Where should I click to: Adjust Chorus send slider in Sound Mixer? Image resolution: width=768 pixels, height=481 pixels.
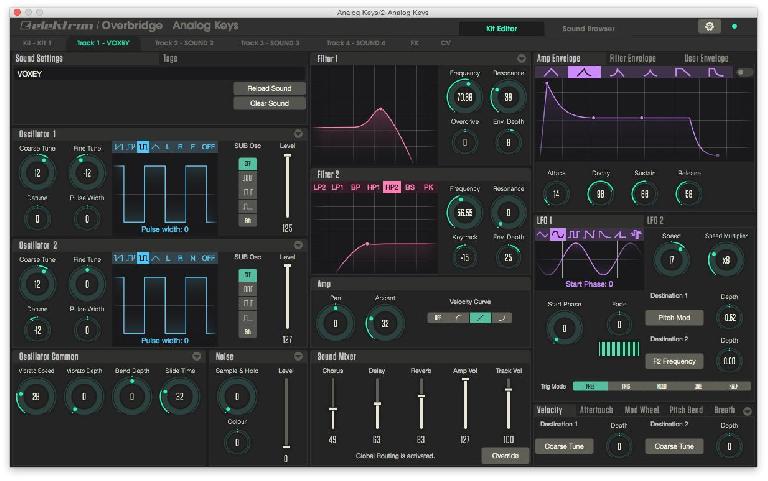pyautogui.click(x=333, y=405)
